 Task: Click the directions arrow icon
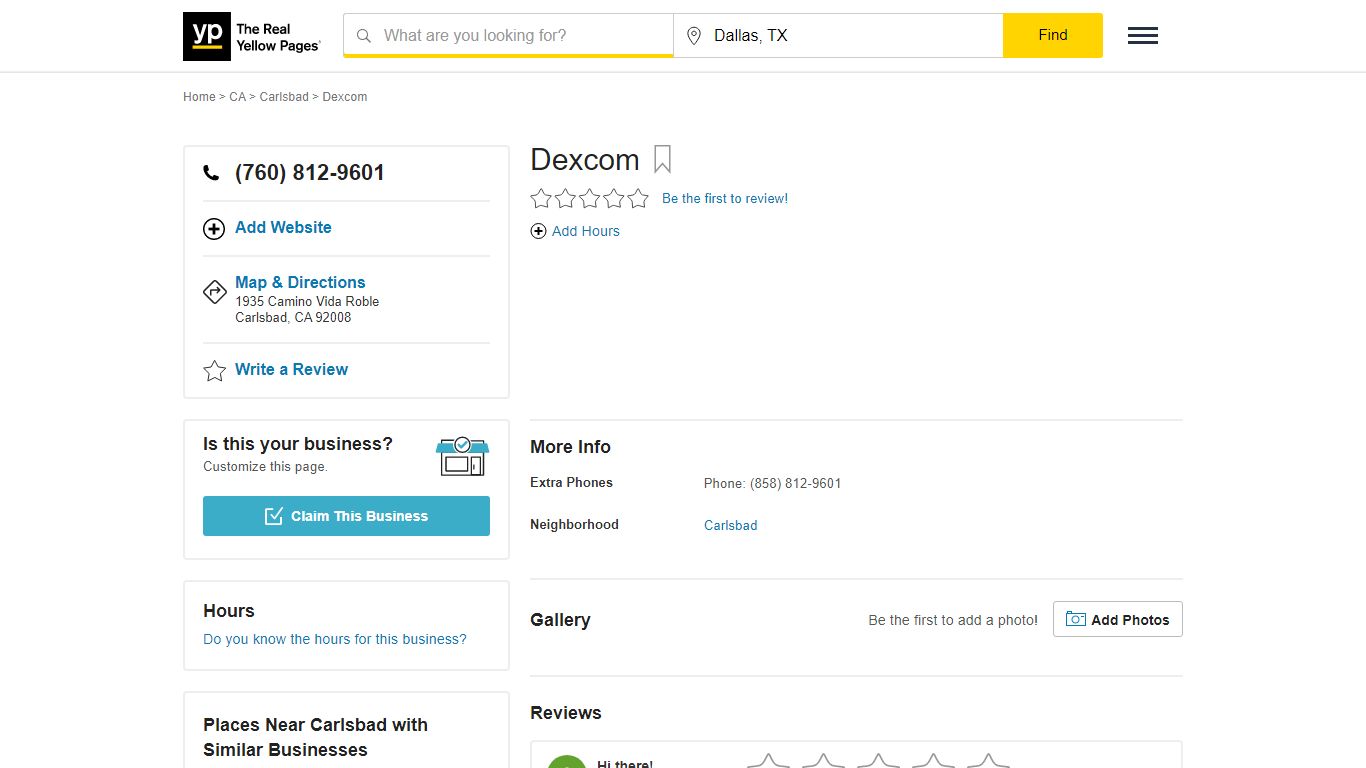click(214, 292)
